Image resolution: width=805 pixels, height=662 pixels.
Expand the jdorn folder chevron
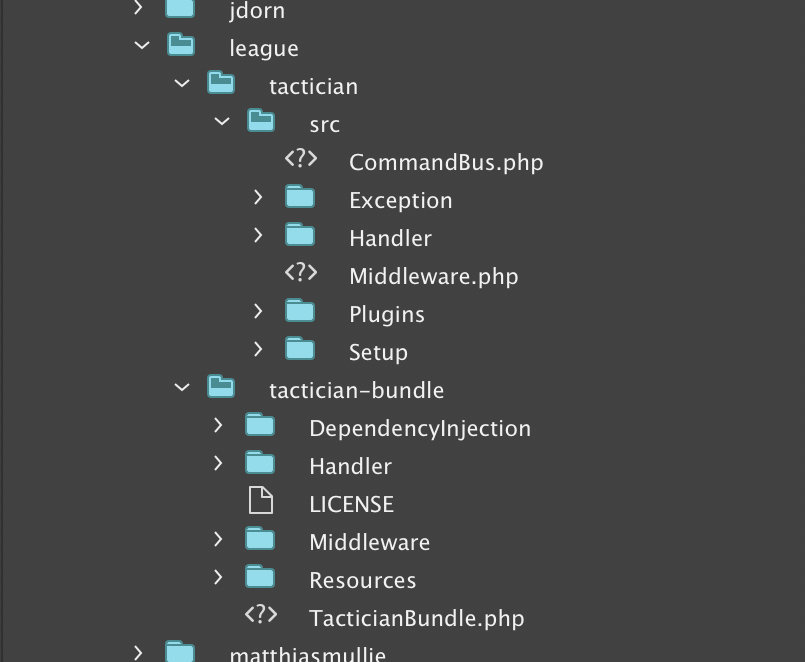pyautogui.click(x=139, y=10)
